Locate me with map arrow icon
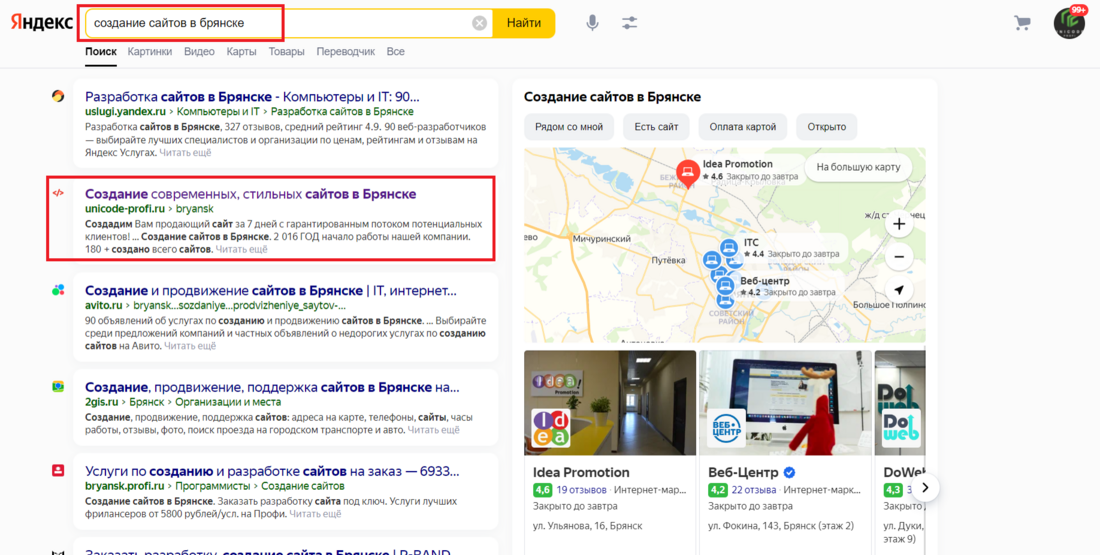The height and width of the screenshot is (555, 1100). click(899, 289)
